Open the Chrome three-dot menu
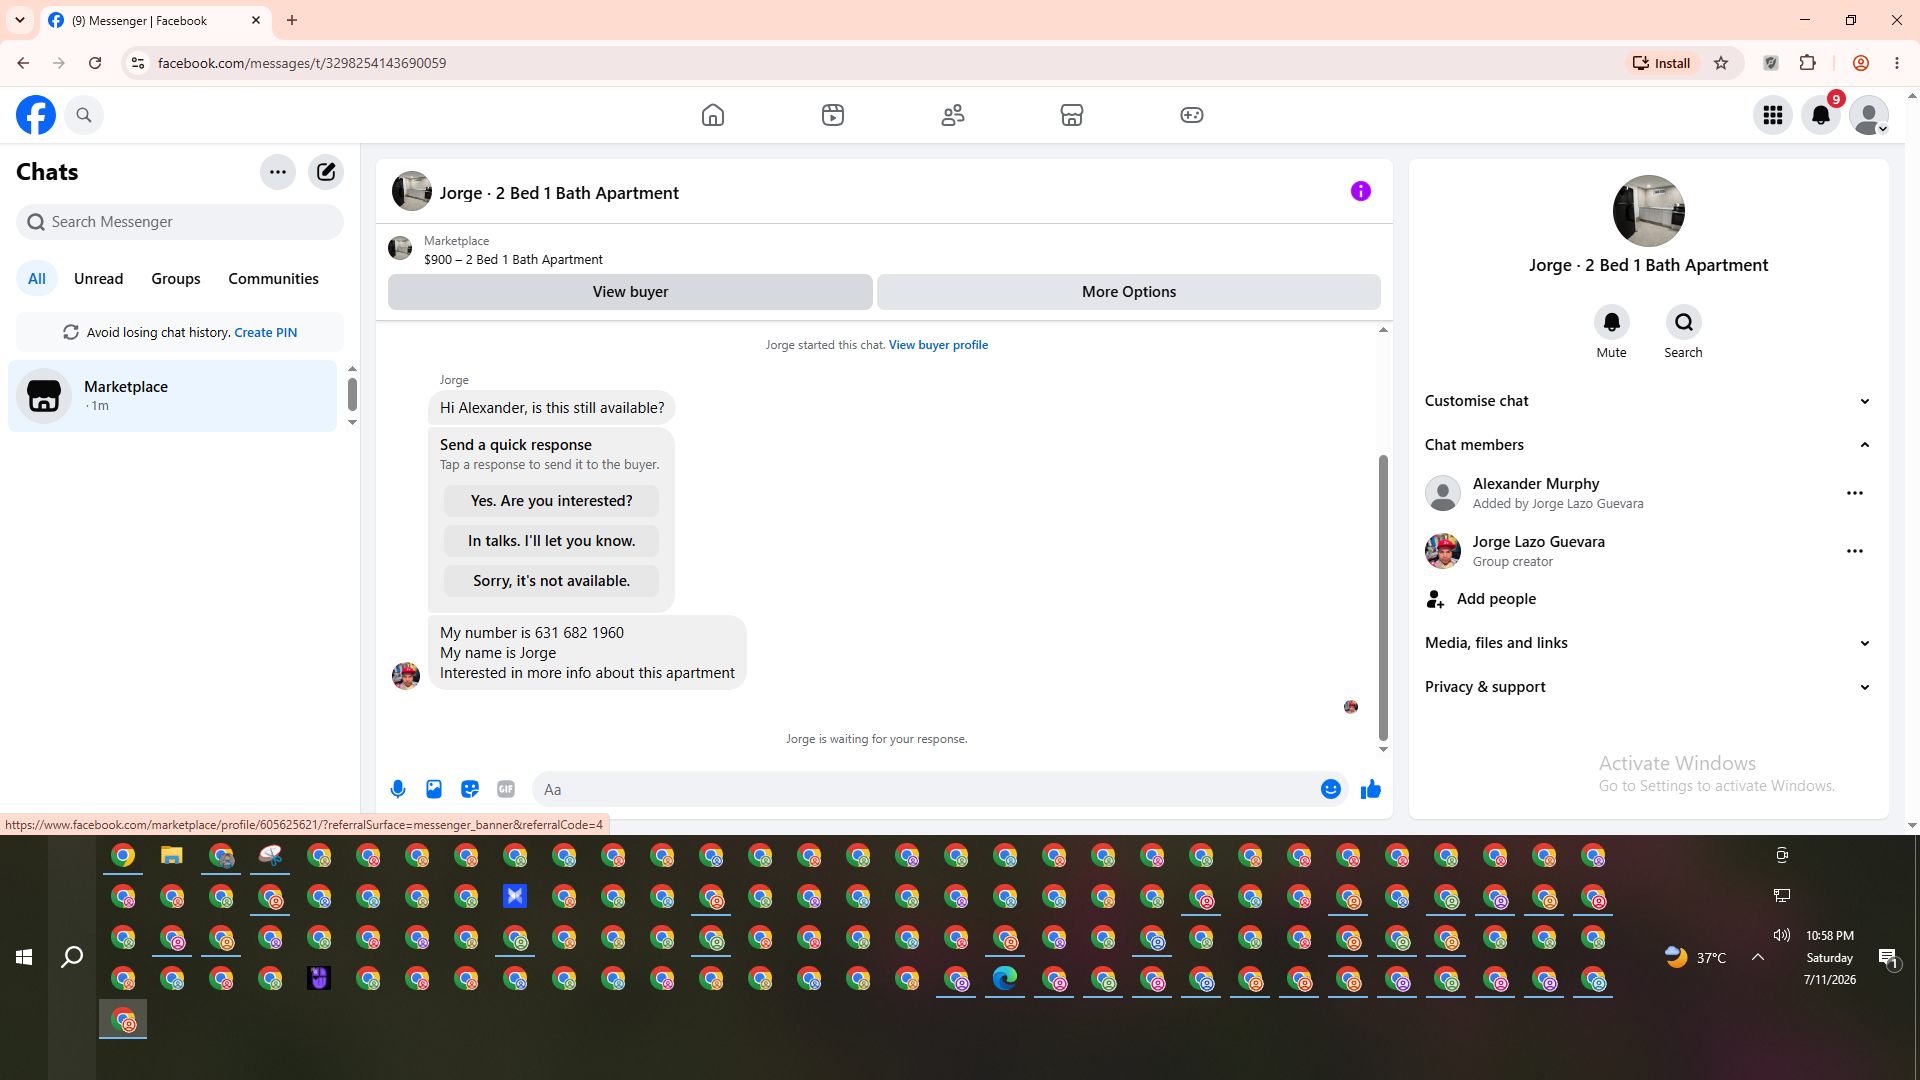The height and width of the screenshot is (1080, 1920). (x=1897, y=63)
